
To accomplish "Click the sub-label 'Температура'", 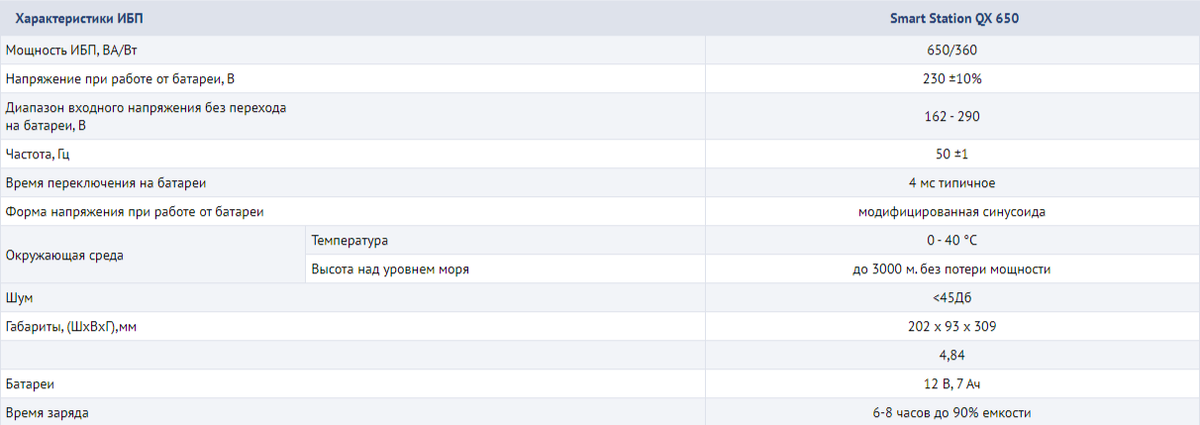I will [x=349, y=241].
